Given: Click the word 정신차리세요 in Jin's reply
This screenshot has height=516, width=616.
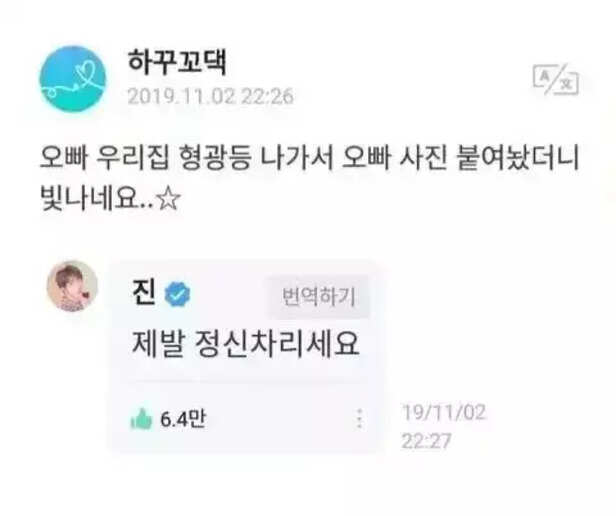Looking at the screenshot, I should [x=277, y=344].
